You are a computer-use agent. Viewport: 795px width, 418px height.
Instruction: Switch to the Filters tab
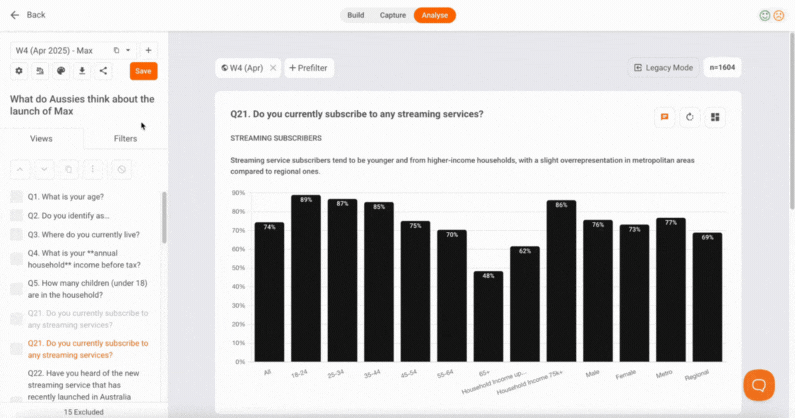click(x=125, y=138)
